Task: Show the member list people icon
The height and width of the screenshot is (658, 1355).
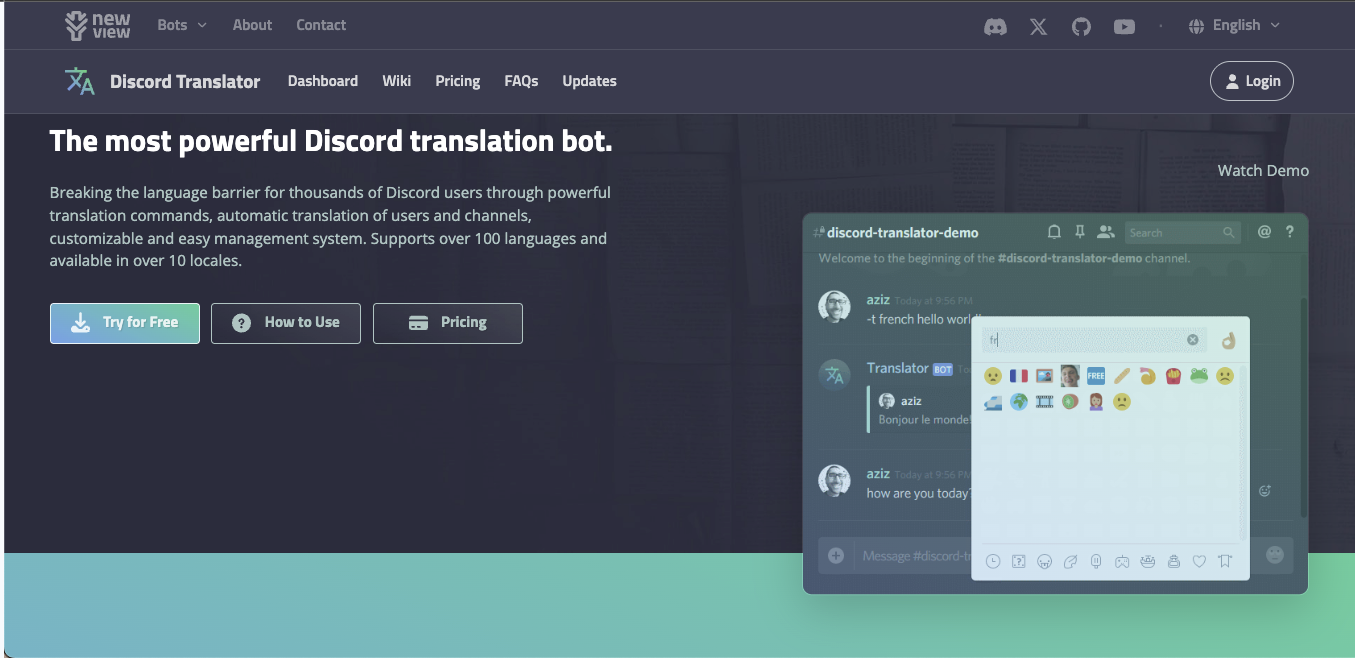Action: (x=1105, y=232)
